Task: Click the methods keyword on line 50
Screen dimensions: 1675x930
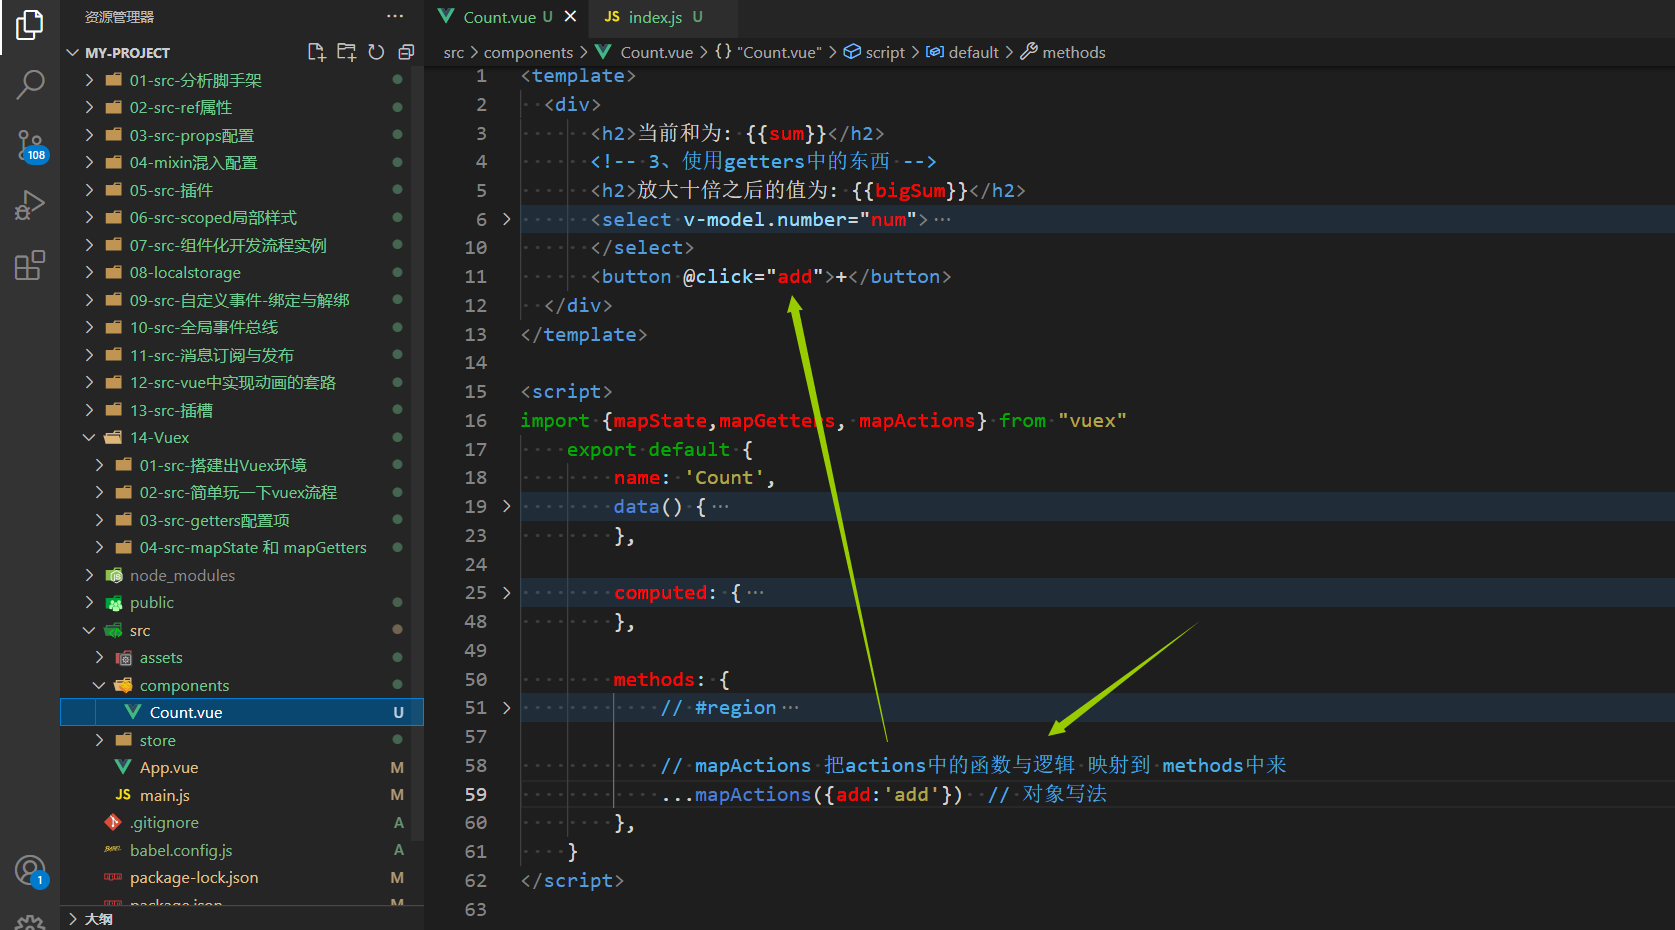Action: pos(653,679)
